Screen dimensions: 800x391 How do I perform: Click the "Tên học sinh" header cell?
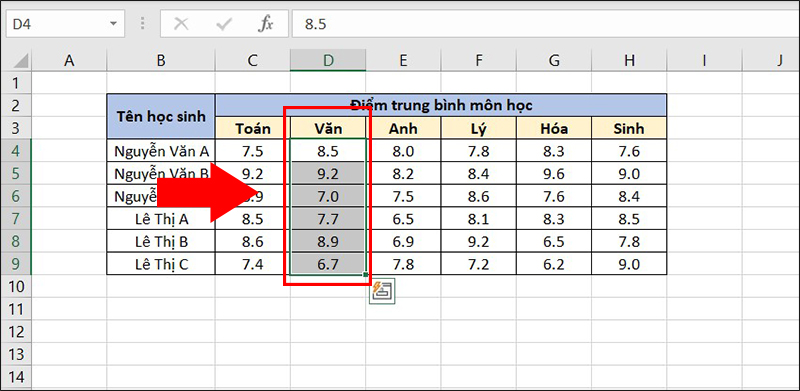pos(161,116)
